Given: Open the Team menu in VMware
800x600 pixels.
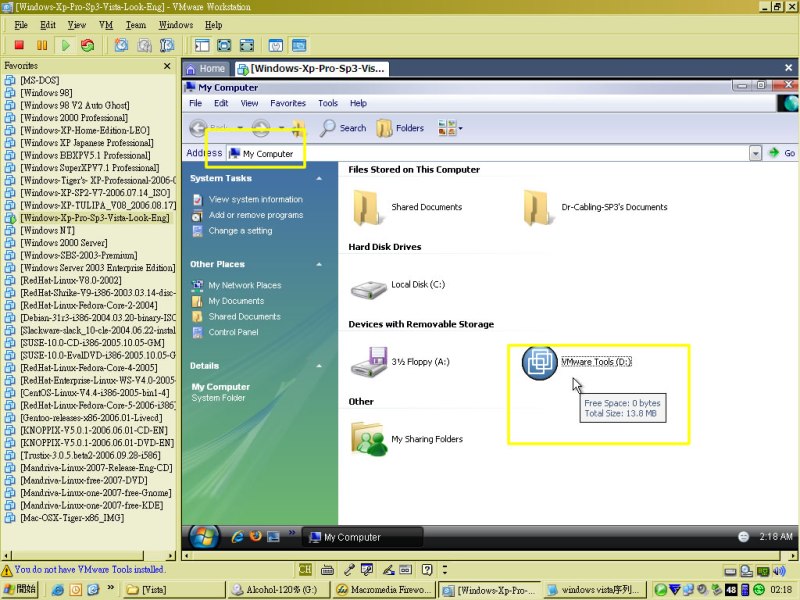Looking at the screenshot, I should click(136, 25).
